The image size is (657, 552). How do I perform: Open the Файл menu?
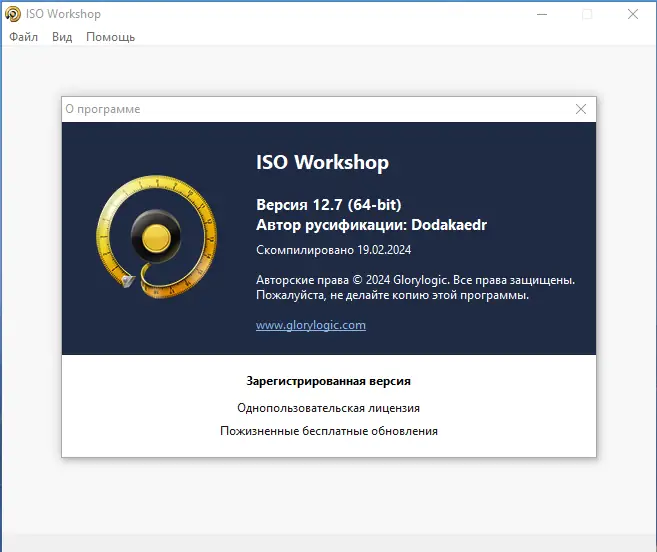tap(23, 37)
